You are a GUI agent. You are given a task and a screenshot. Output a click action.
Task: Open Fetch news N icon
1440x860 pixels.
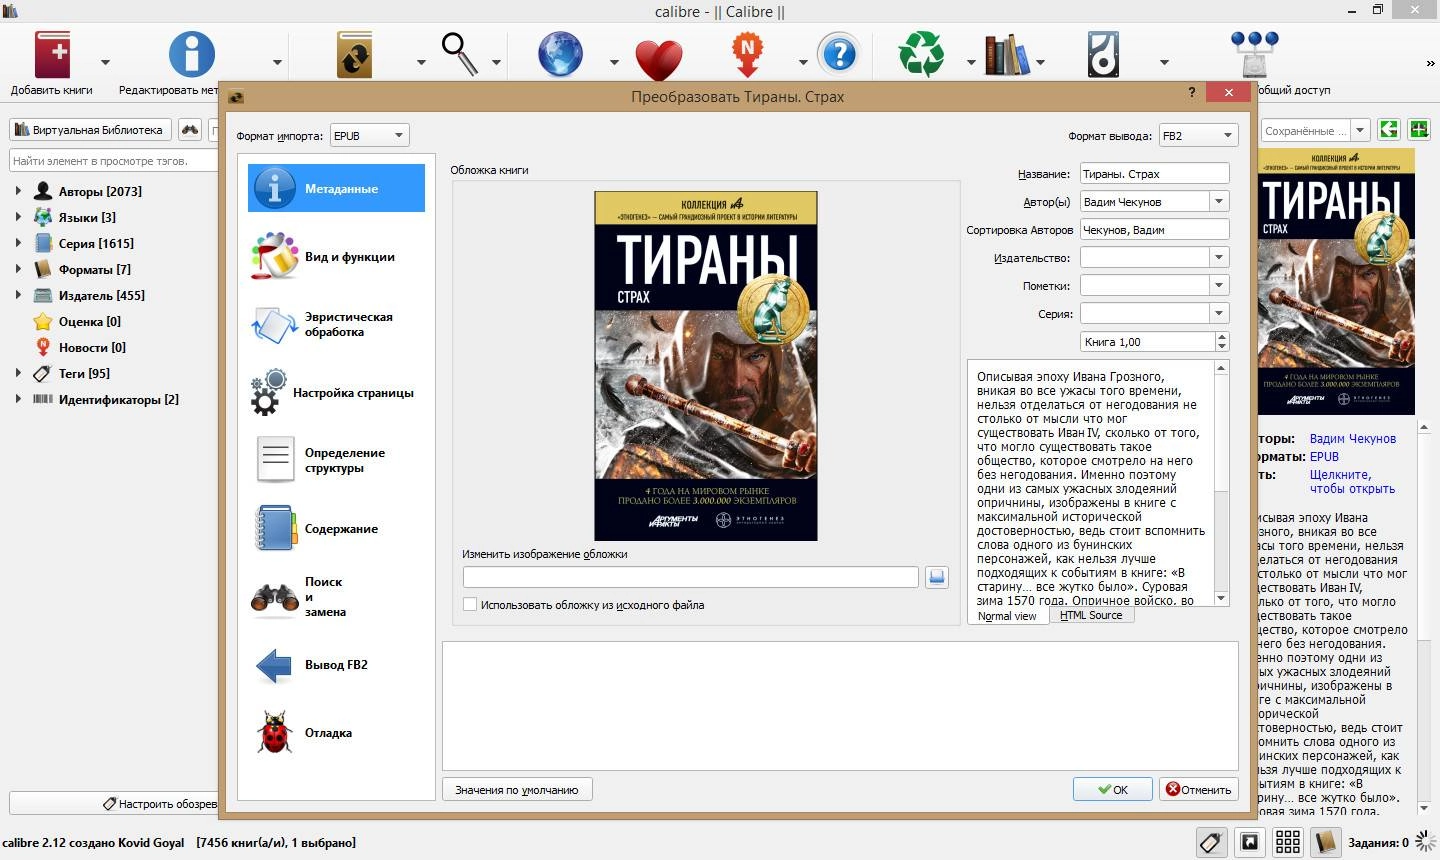point(747,54)
